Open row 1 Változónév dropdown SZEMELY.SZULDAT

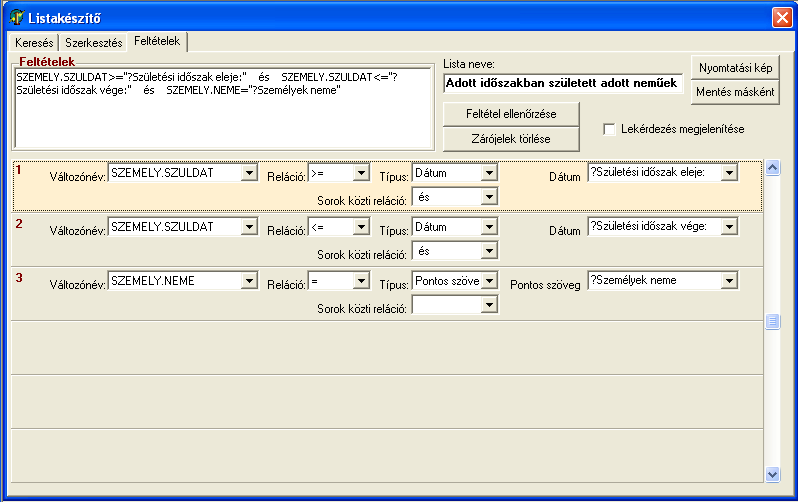click(249, 173)
